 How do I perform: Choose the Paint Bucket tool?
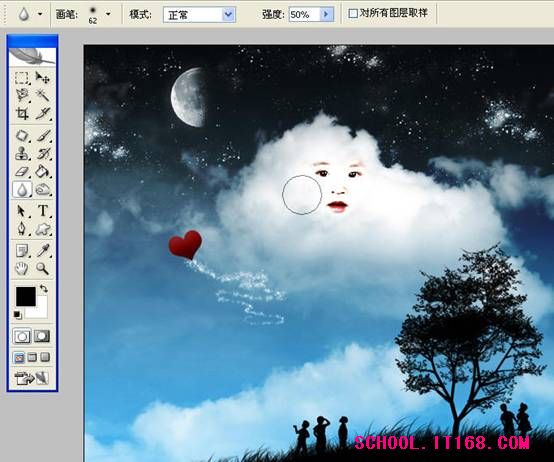click(x=43, y=171)
